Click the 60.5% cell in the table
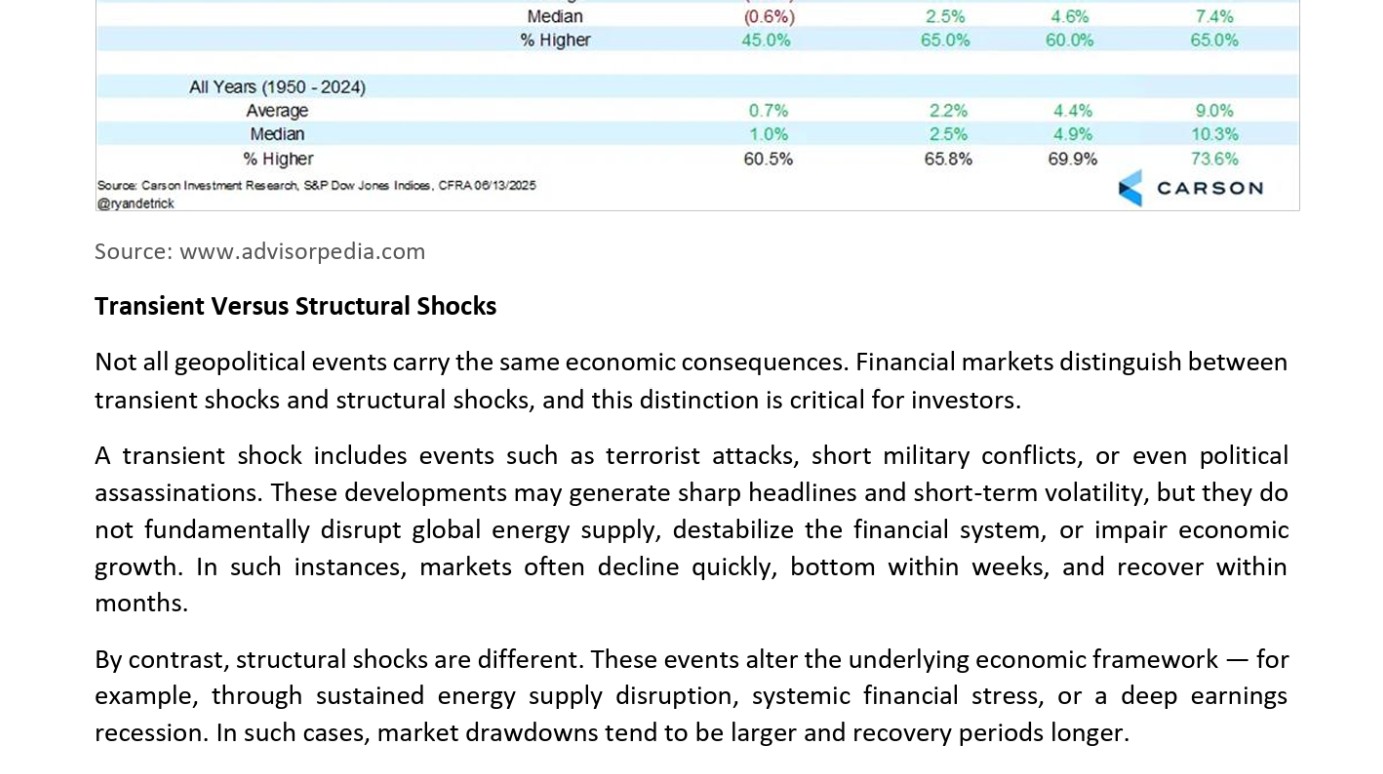Image resolution: width=1383 pixels, height=774 pixels. (x=768, y=159)
